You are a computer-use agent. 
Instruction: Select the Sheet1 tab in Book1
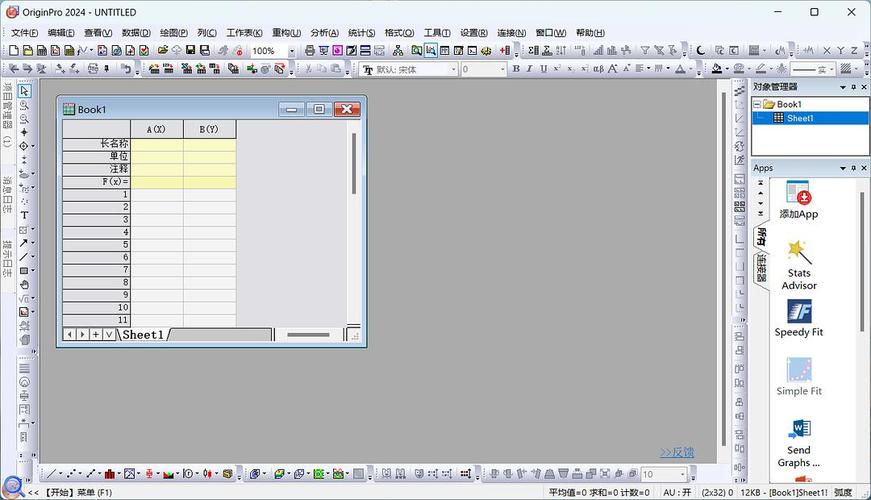click(143, 334)
